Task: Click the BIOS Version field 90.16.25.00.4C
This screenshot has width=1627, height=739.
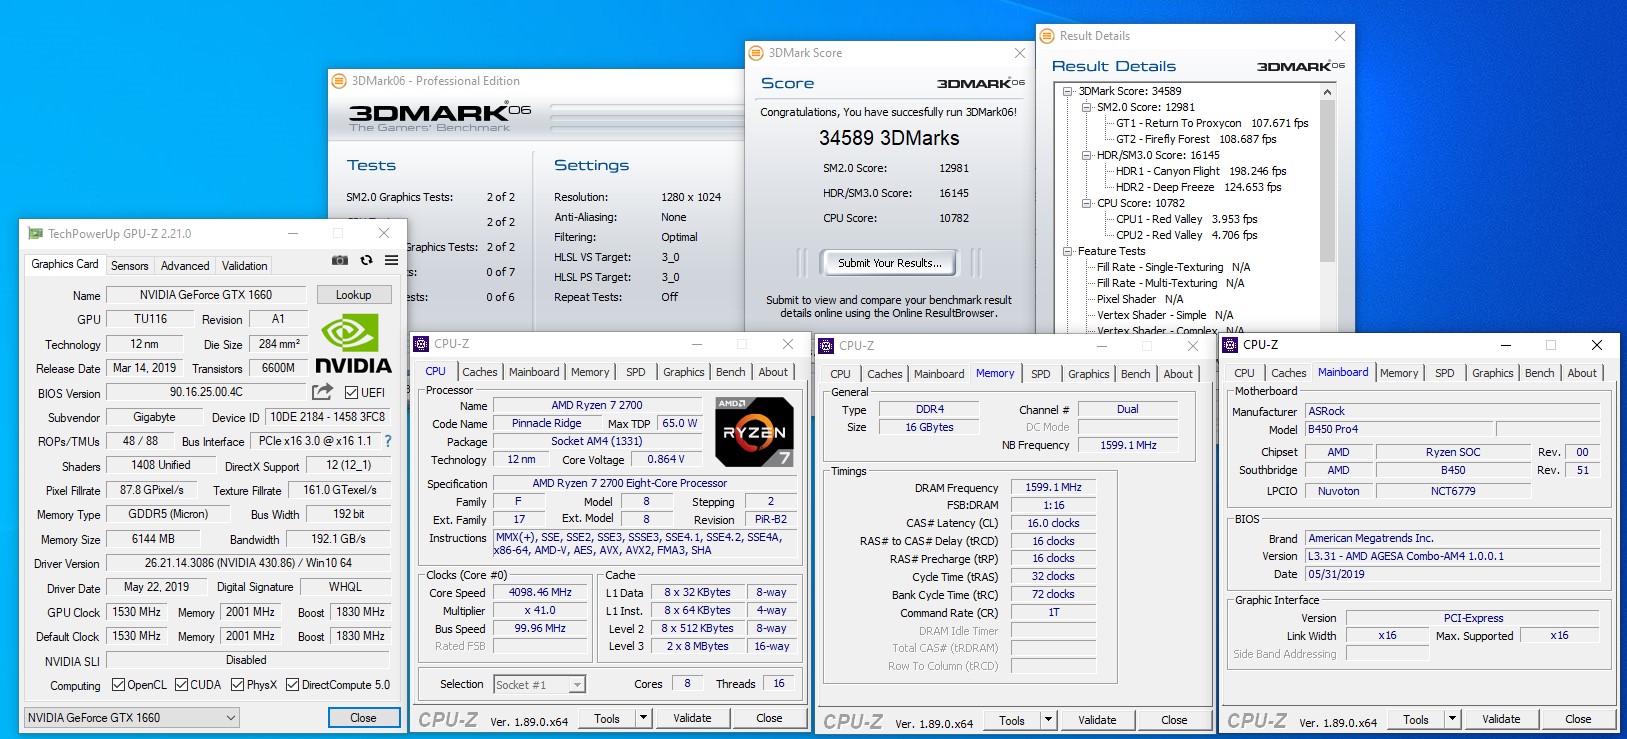Action: tap(206, 392)
